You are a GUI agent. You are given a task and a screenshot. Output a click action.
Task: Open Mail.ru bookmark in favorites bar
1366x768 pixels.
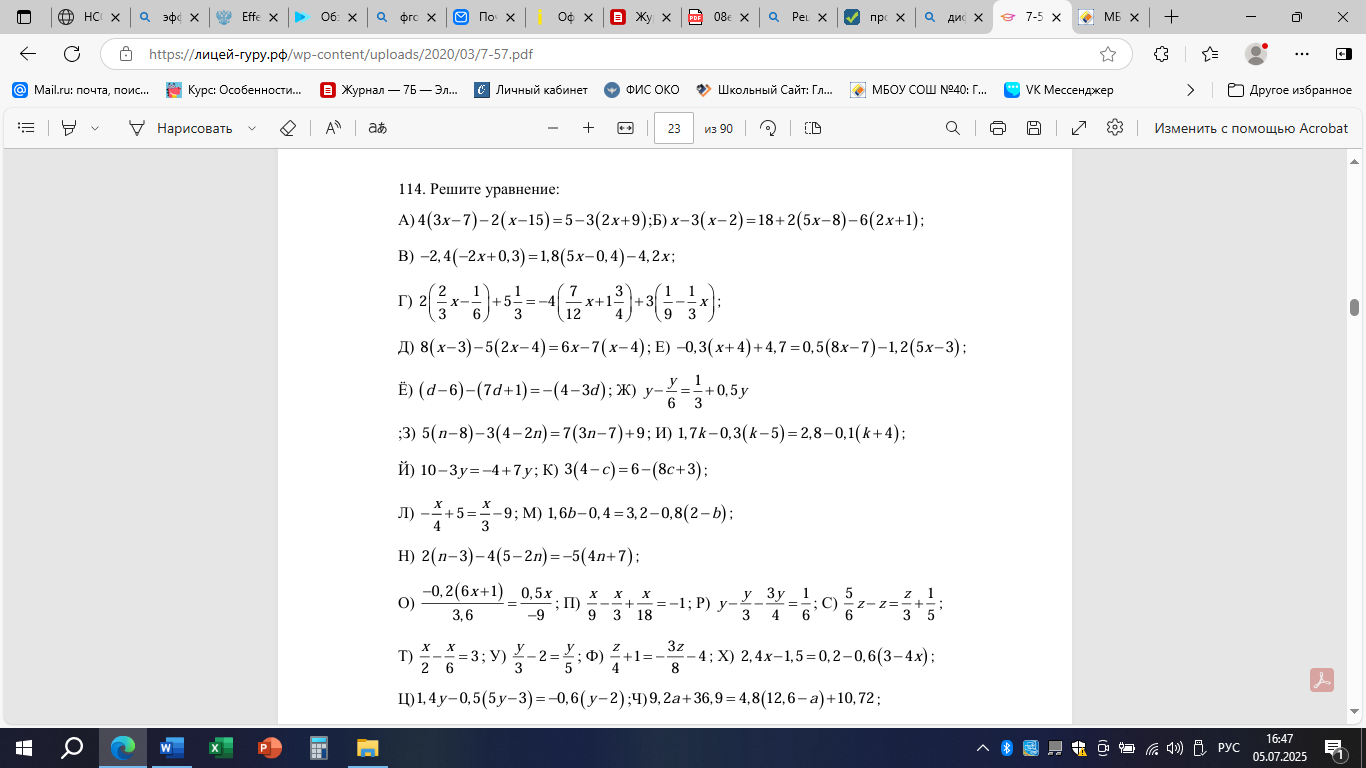[x=80, y=90]
